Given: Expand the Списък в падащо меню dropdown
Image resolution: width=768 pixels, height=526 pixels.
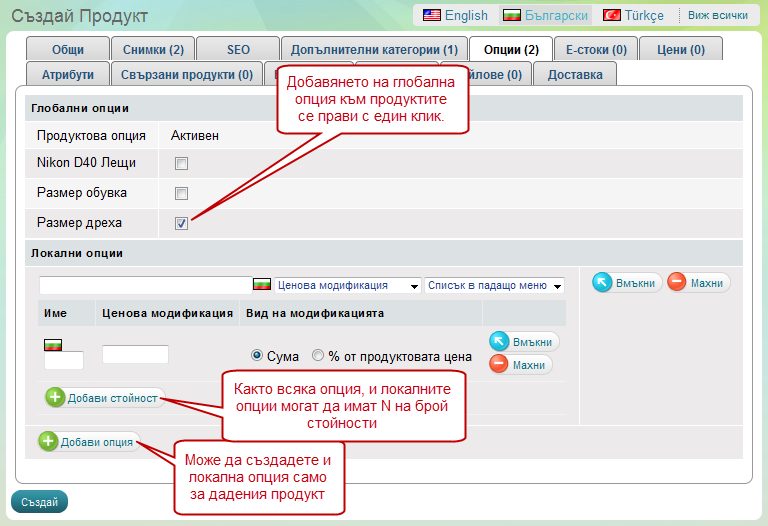Looking at the screenshot, I should pyautogui.click(x=494, y=285).
